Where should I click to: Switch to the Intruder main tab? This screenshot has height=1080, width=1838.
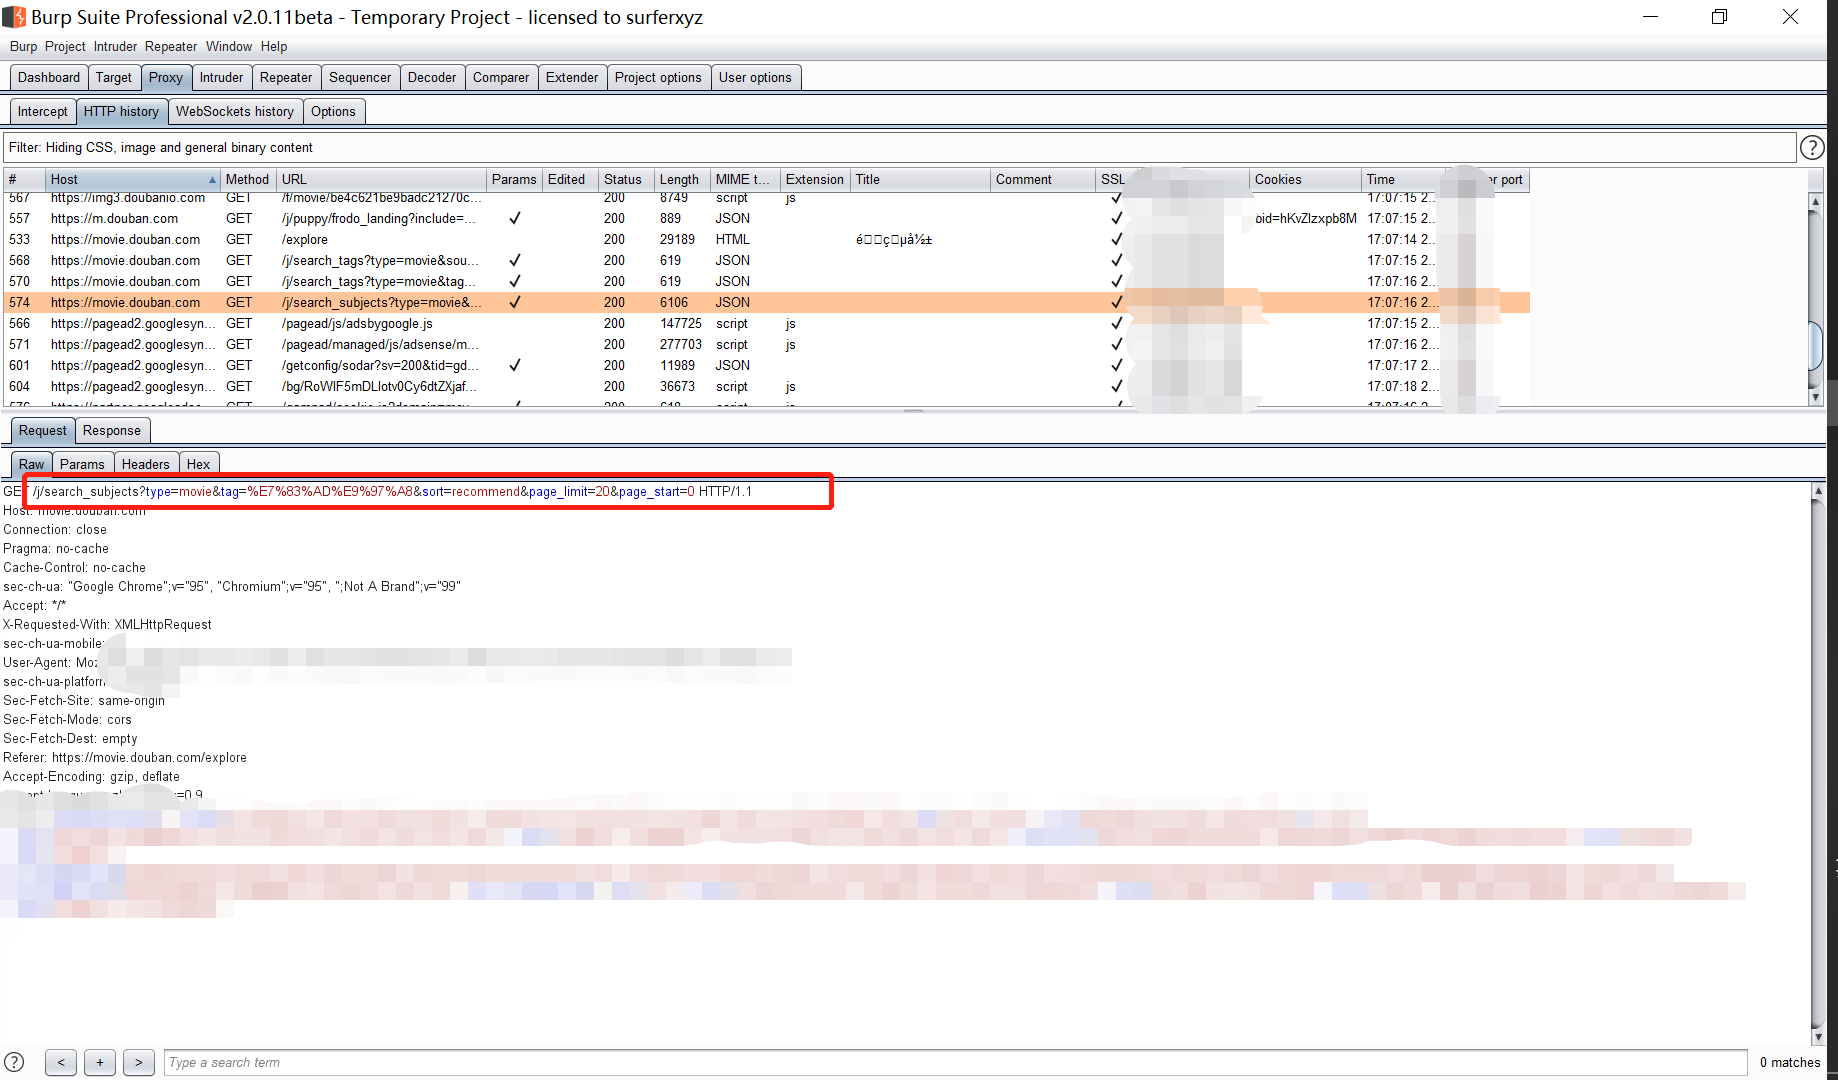[221, 78]
